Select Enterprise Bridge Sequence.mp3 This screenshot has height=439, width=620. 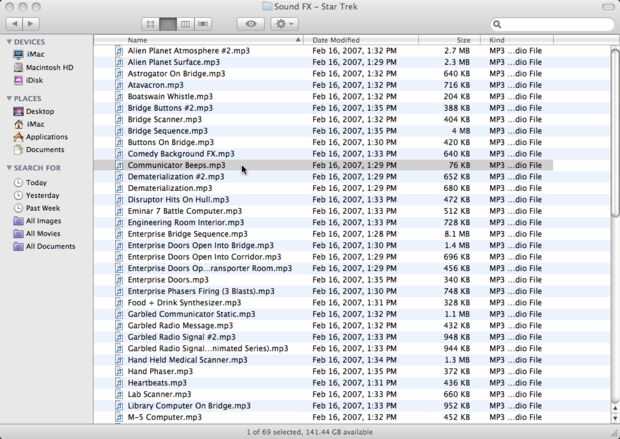click(x=187, y=234)
